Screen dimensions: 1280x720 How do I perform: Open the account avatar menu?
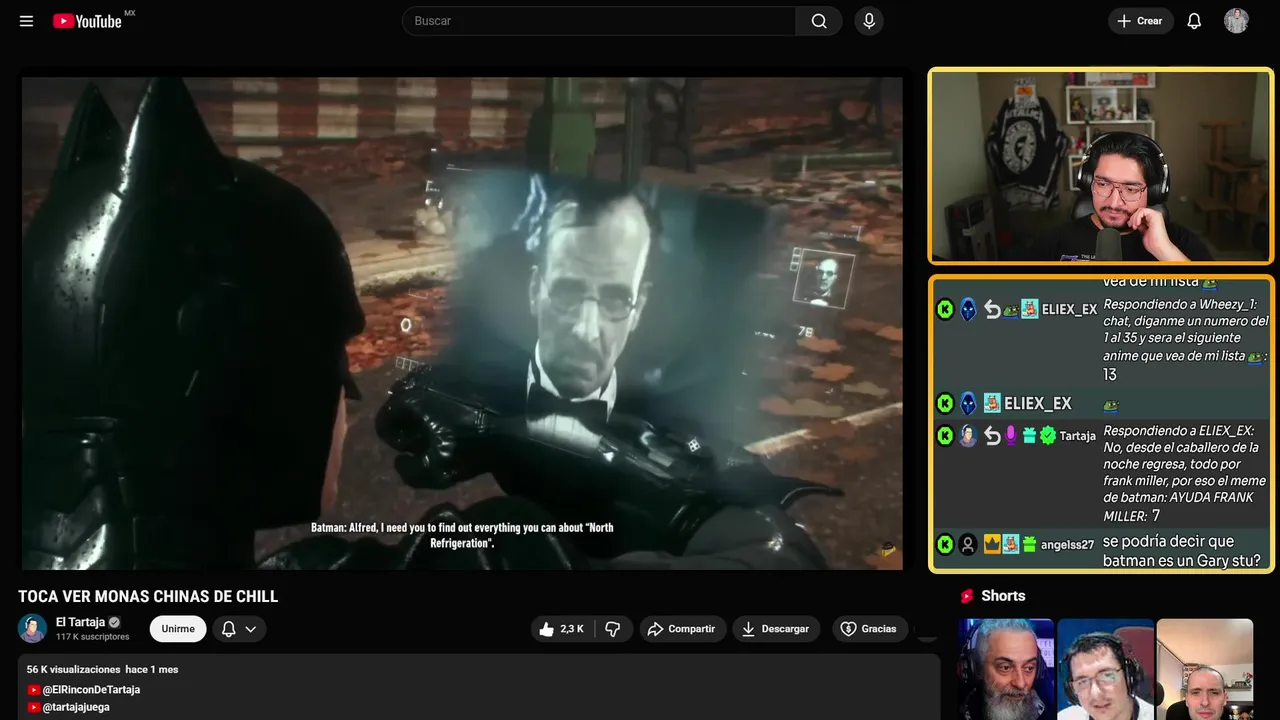[x=1236, y=21]
